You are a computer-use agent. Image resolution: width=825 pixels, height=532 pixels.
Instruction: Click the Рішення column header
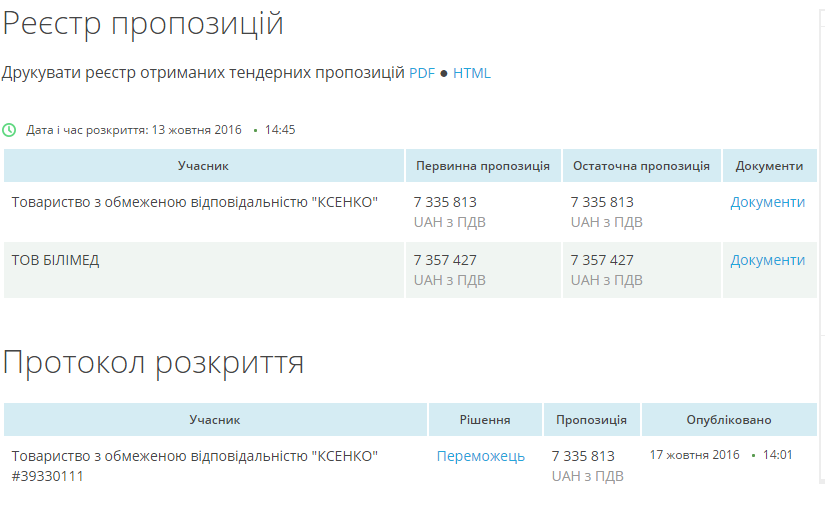(x=485, y=420)
